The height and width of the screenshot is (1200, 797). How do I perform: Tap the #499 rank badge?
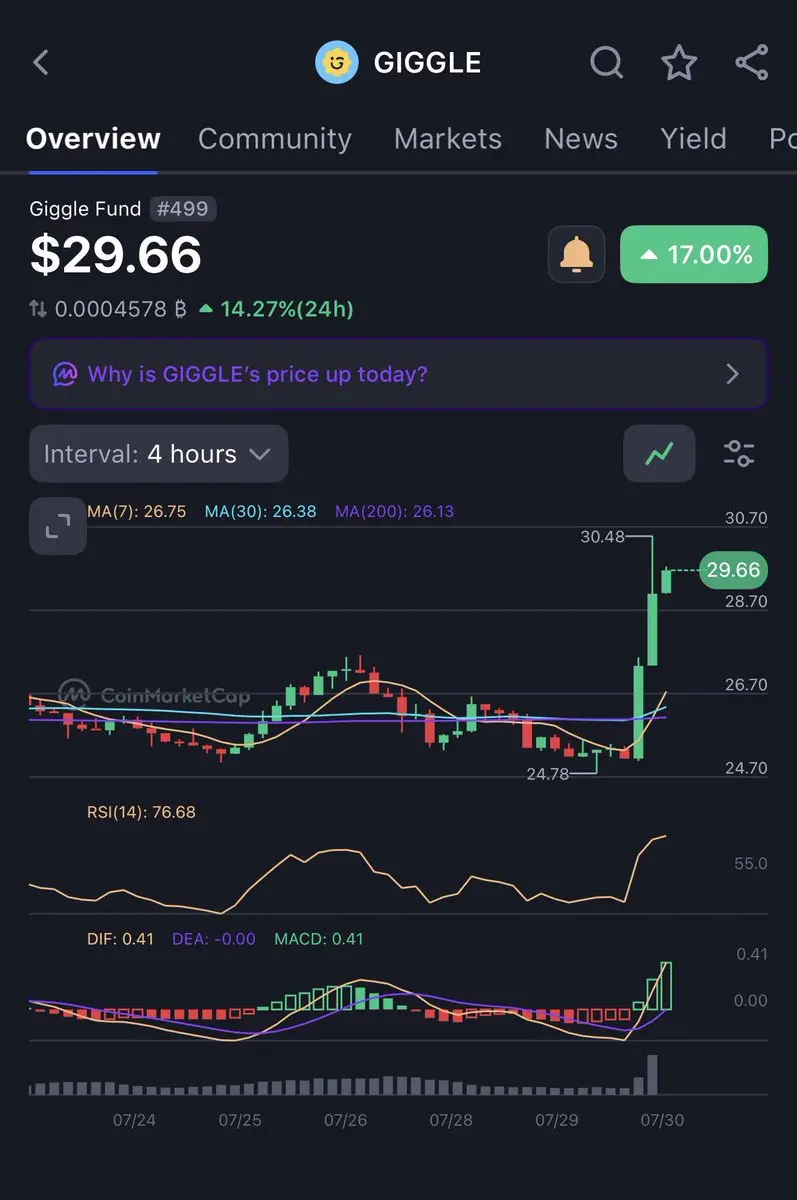183,209
